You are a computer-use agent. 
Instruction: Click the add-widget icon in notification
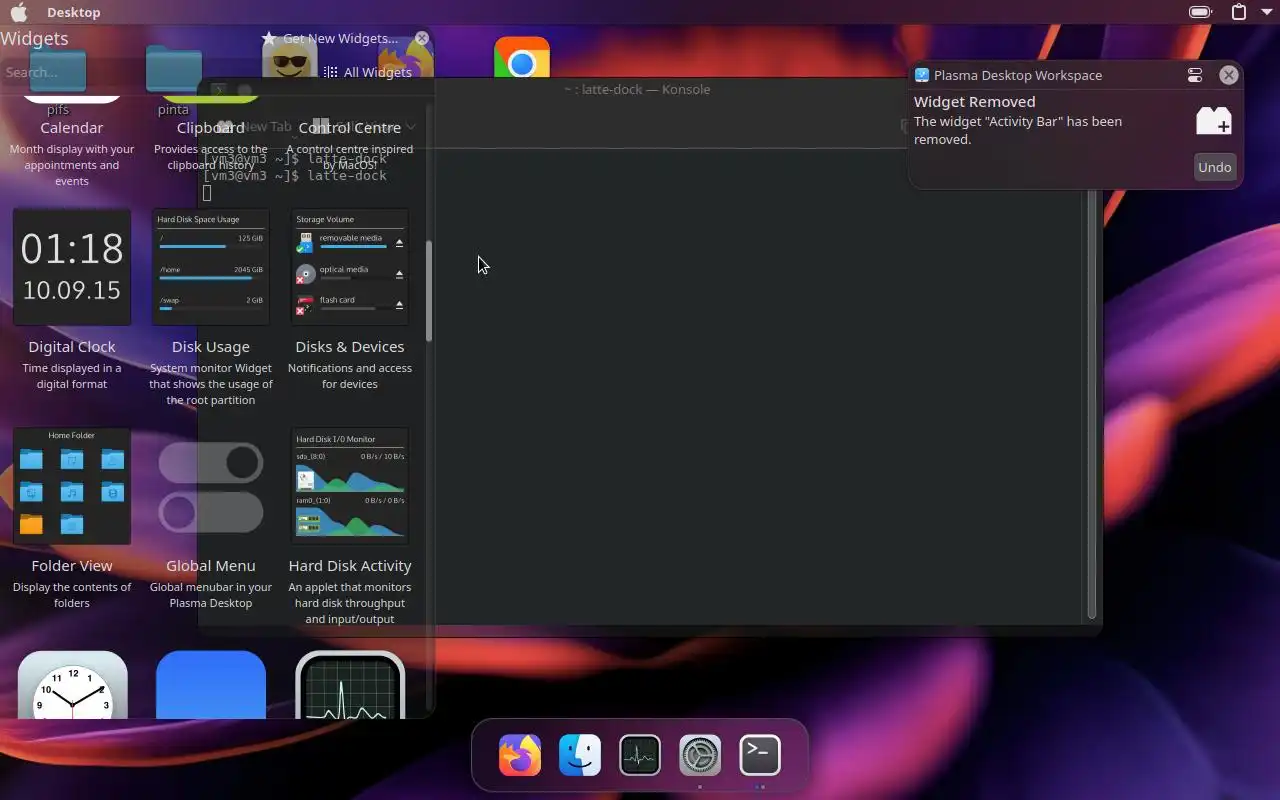pos(1213,121)
